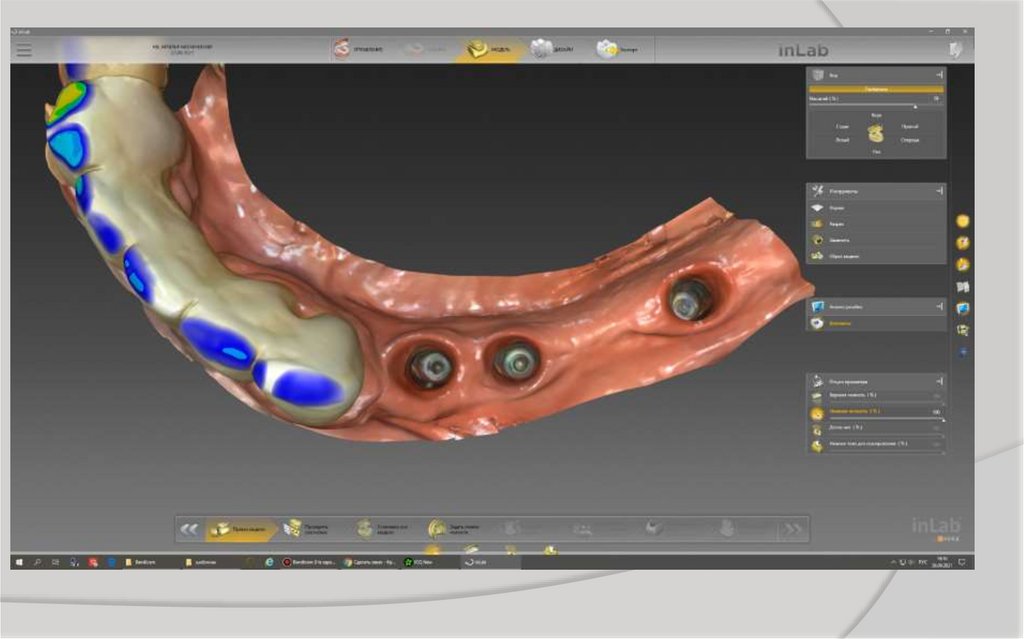This screenshot has height=639, width=1024.
Task: Open Windows Start menu on taskbar
Action: (x=19, y=562)
